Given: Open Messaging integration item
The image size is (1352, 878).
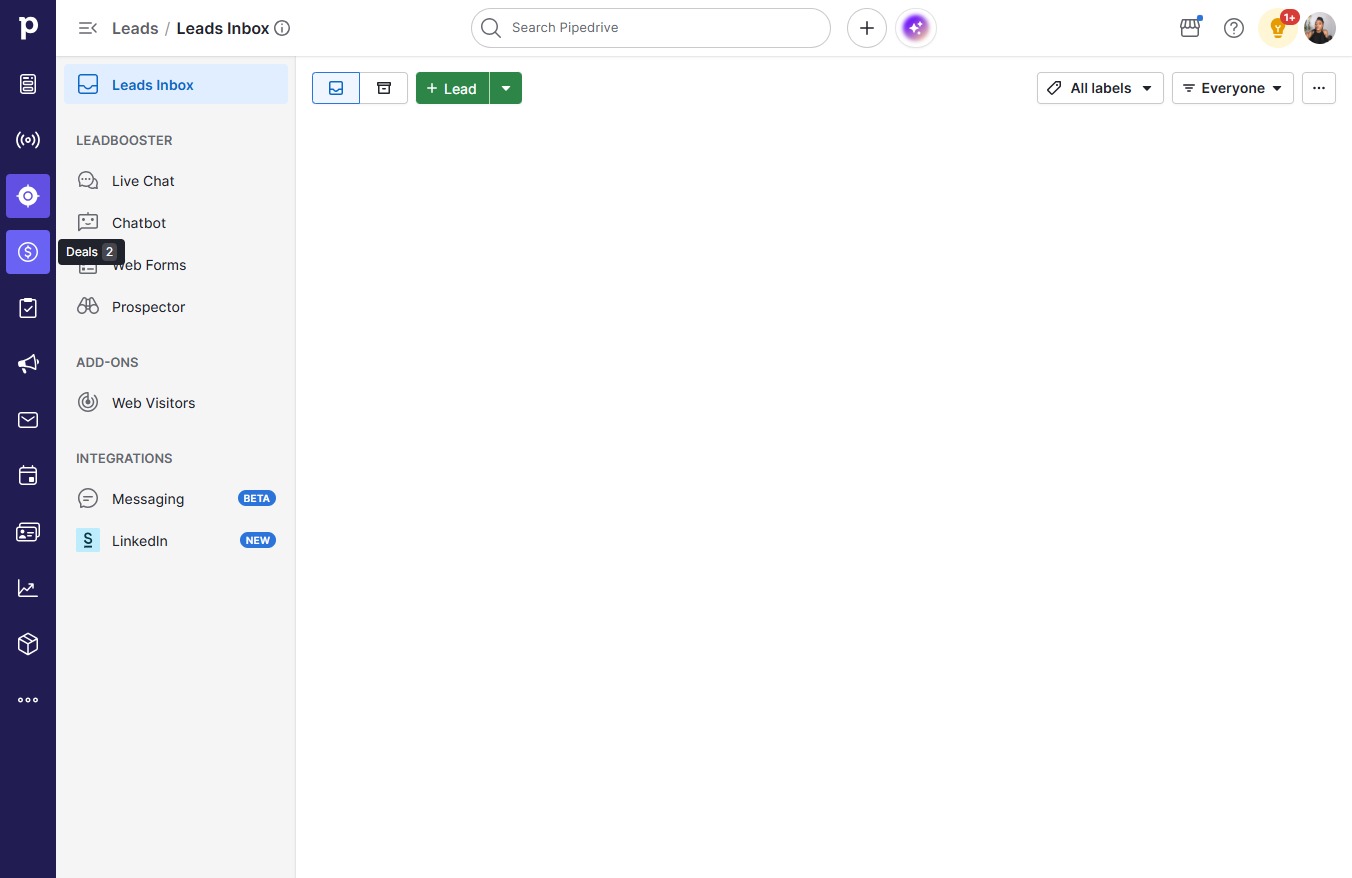Looking at the screenshot, I should click(x=176, y=499).
